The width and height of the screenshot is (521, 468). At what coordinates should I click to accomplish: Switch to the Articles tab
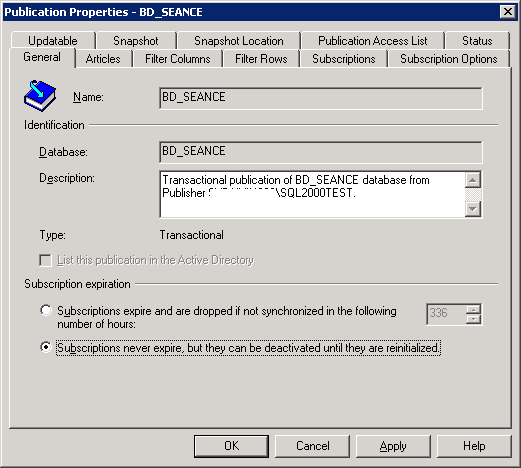coord(103,59)
